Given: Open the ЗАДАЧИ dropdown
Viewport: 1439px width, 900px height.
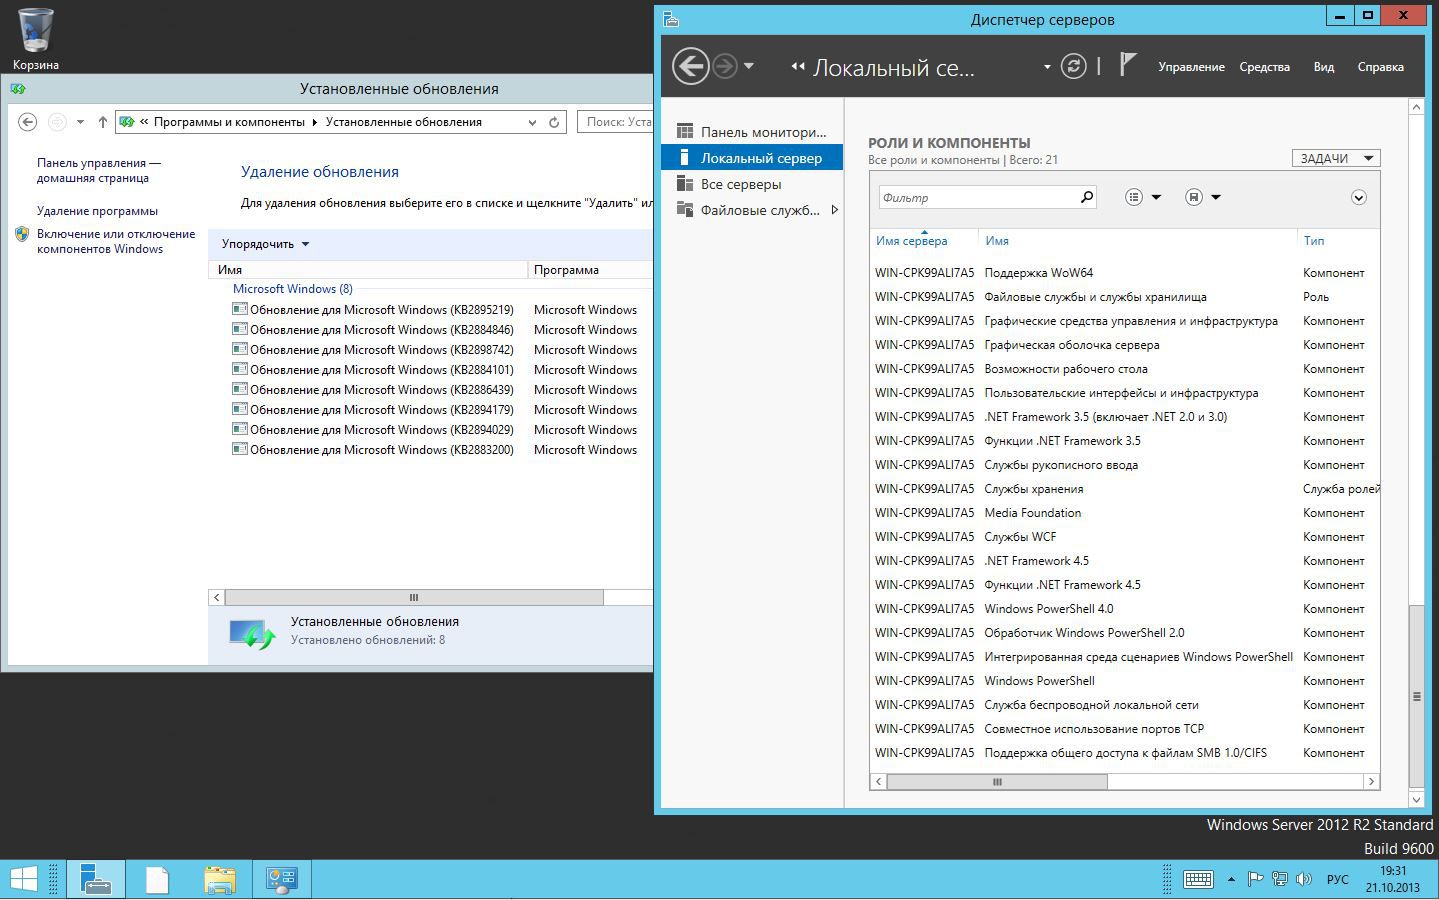Looking at the screenshot, I should (x=1336, y=158).
